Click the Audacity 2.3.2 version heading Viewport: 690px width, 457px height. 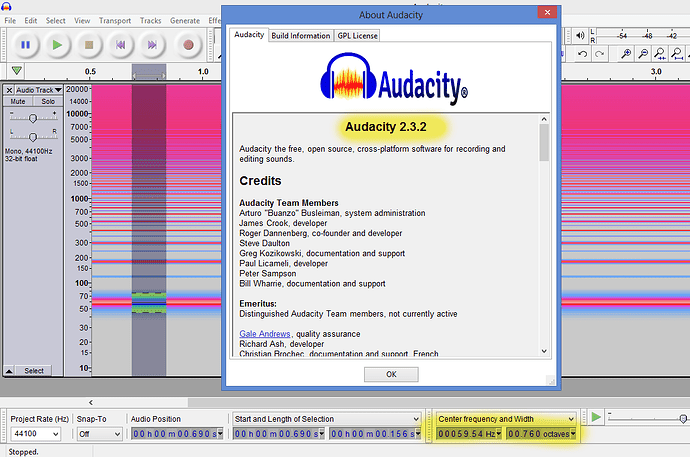(x=385, y=127)
